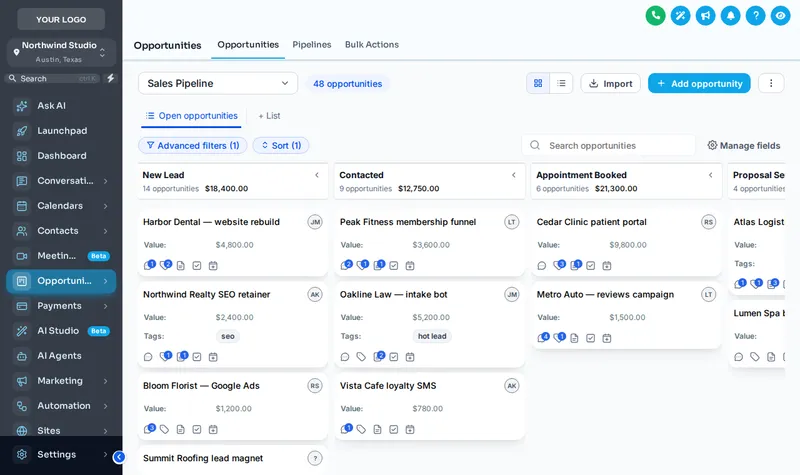Viewport: 800px width, 475px height.
Task: Click the green phone dialer icon
Action: [656, 16]
